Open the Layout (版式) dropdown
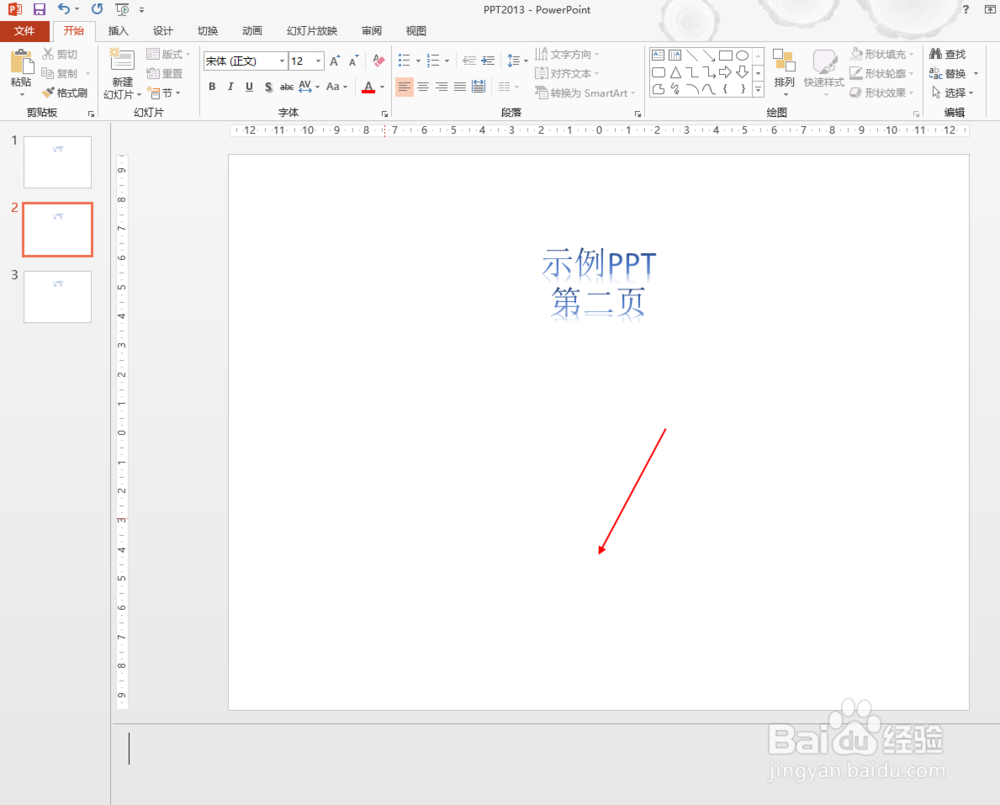The height and width of the screenshot is (805, 1000). click(168, 54)
